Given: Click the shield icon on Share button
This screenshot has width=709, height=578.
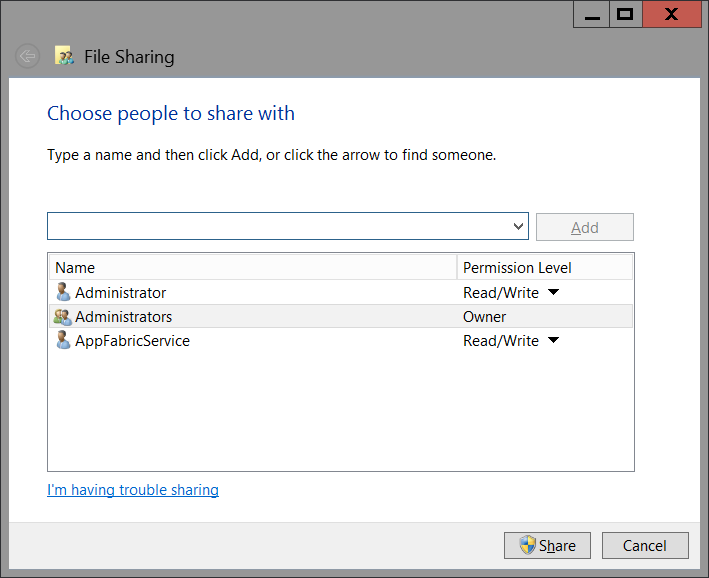Looking at the screenshot, I should point(527,545).
